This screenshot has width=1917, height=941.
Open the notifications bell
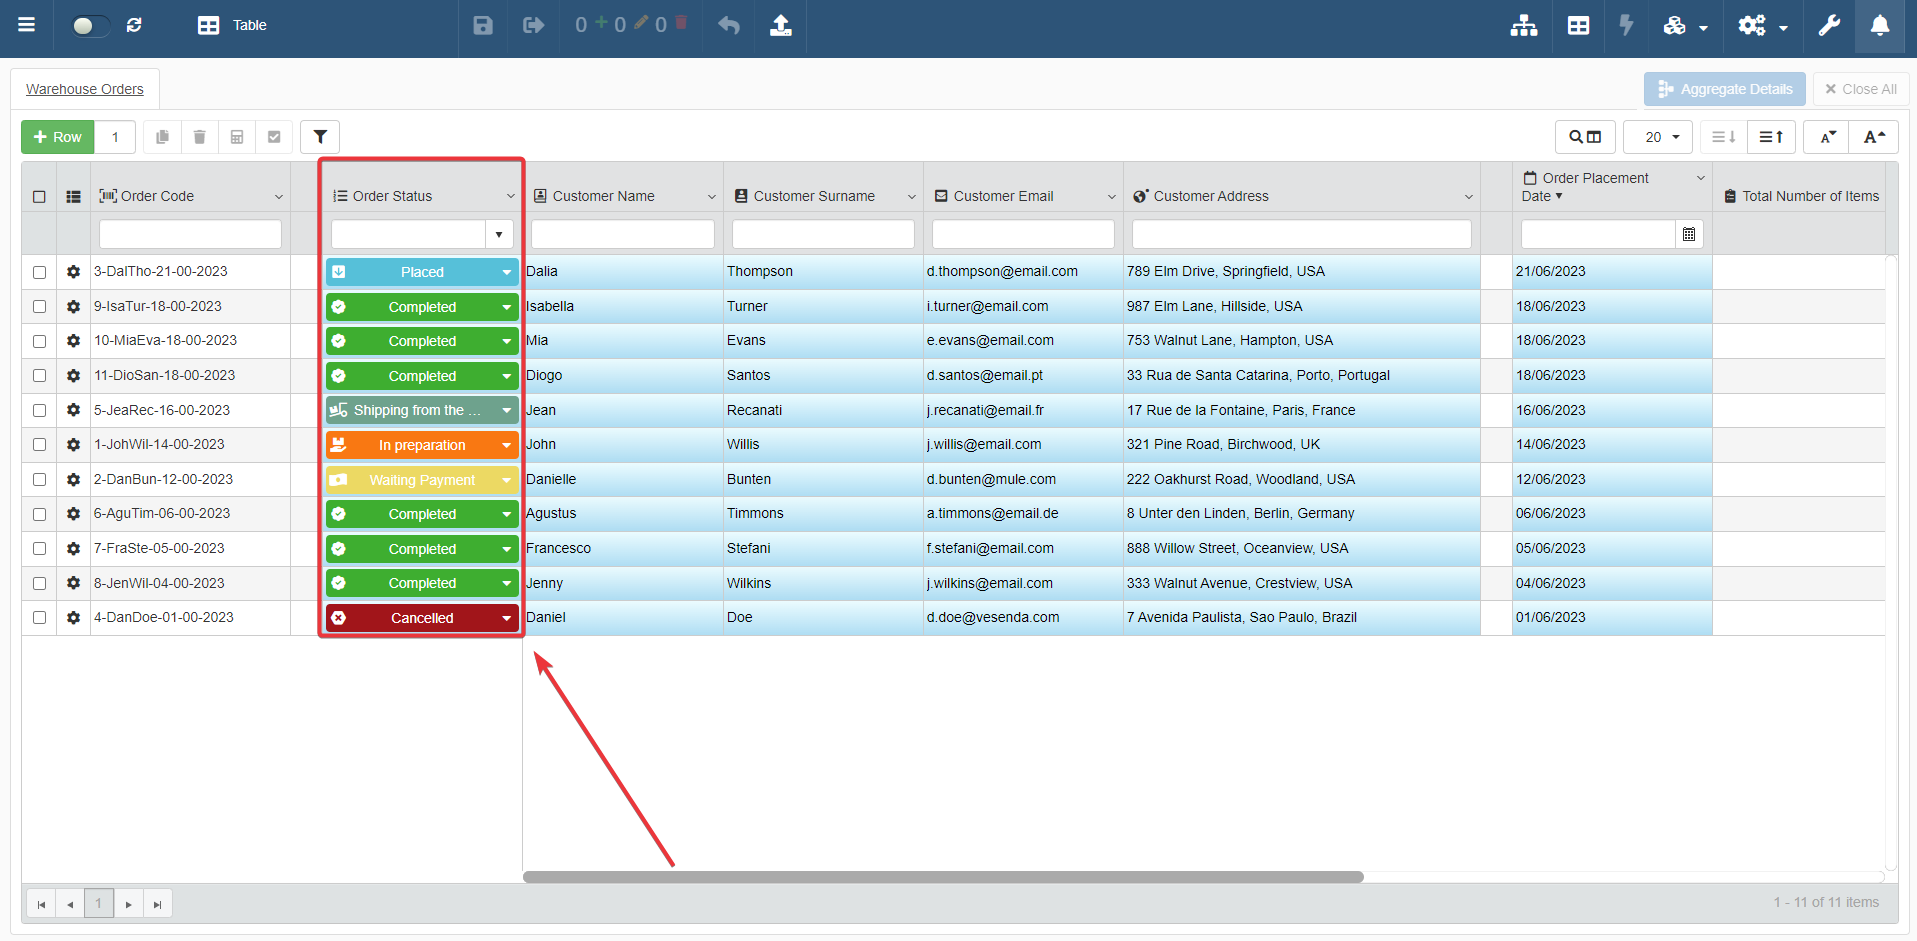pyautogui.click(x=1880, y=25)
